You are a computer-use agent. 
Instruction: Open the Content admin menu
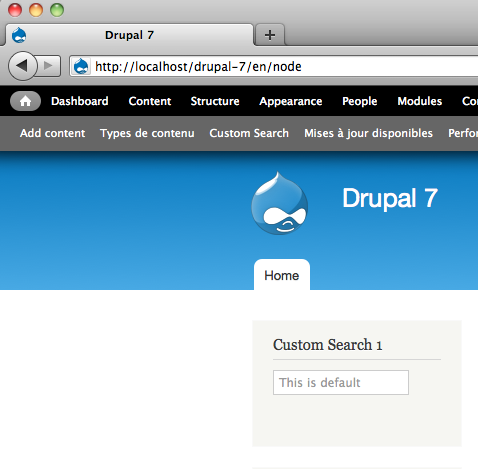tap(150, 101)
